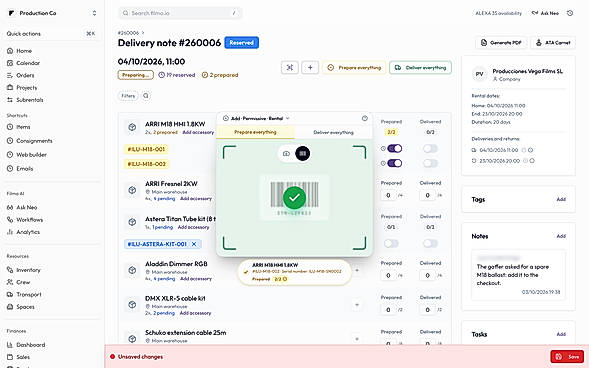
Task: Click the search fiima.io field
Action: pos(180,13)
